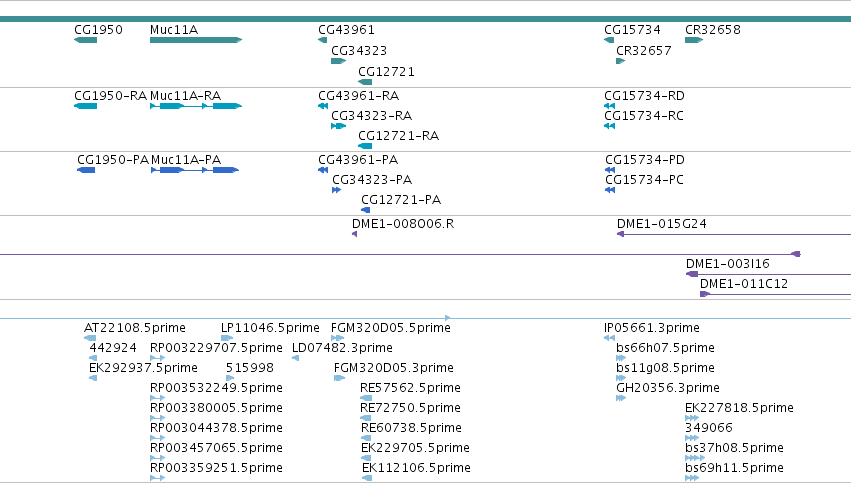
Task: Click the AT22108.5prime EST label
Action: tap(135, 328)
